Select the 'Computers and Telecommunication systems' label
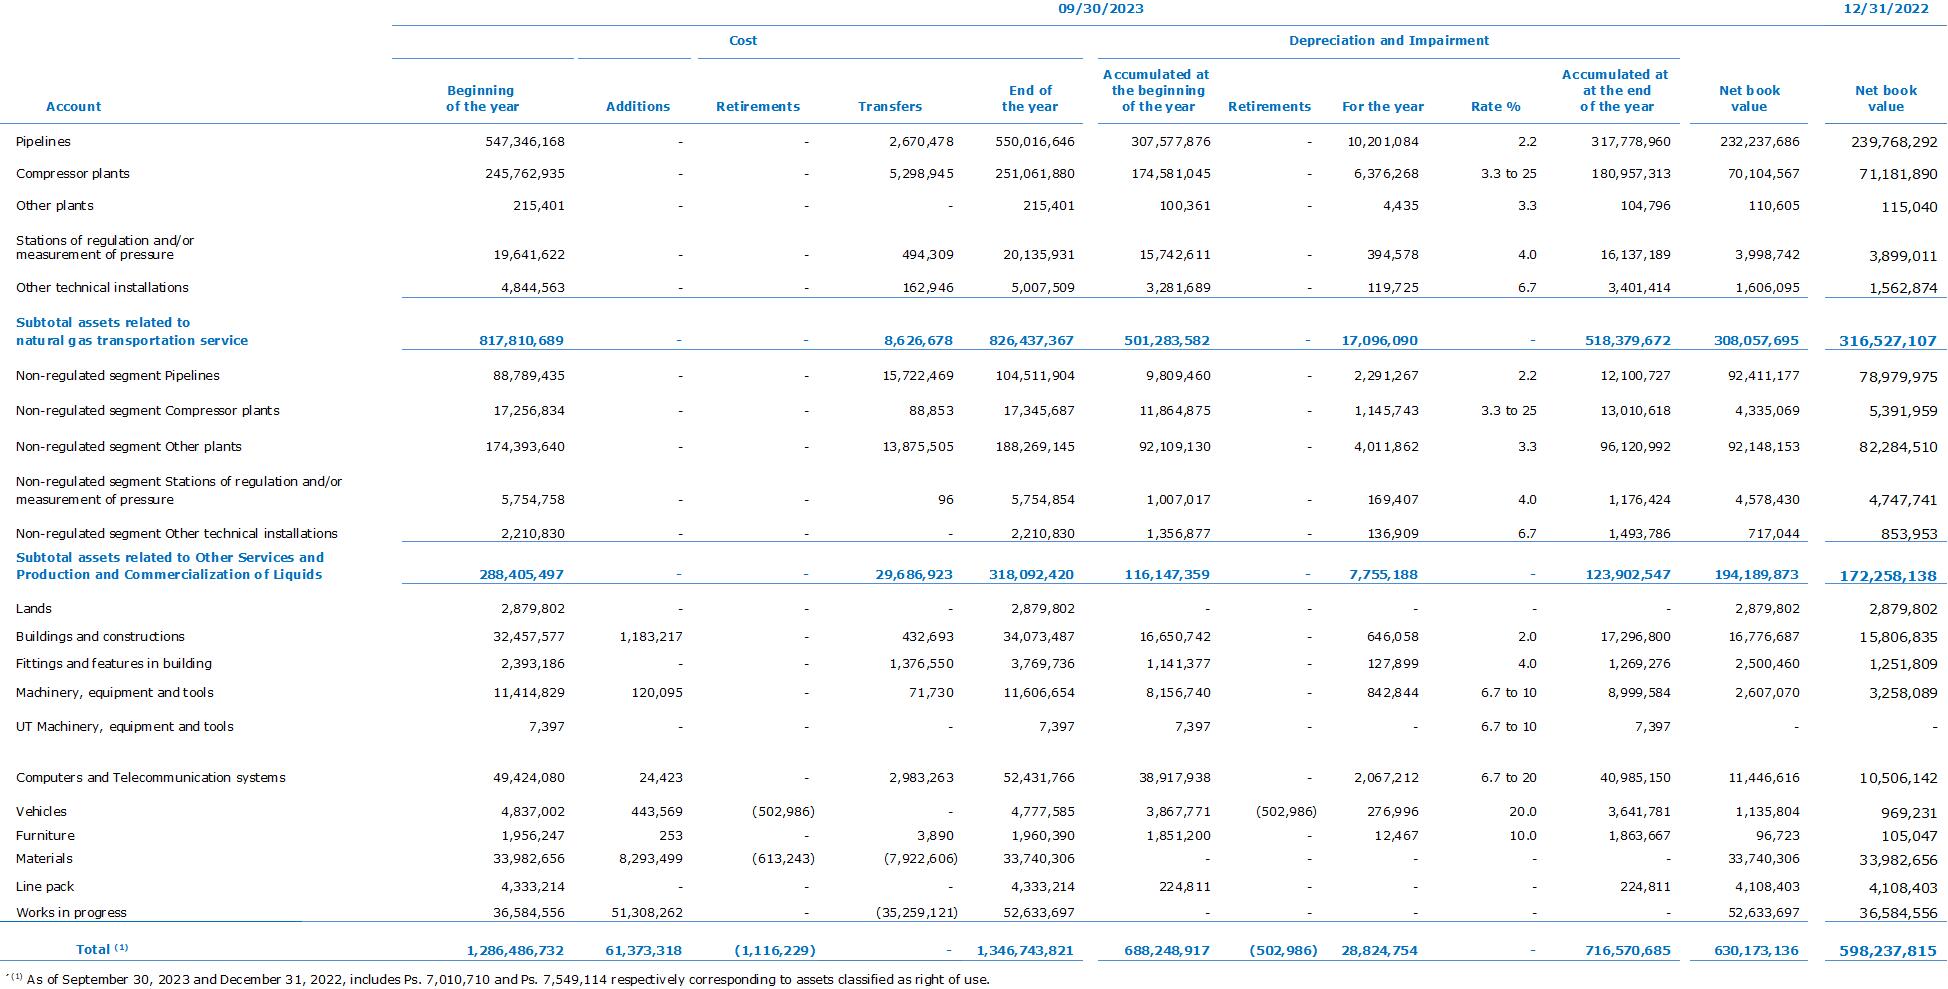Screen dimensions: 1948x989 151,778
